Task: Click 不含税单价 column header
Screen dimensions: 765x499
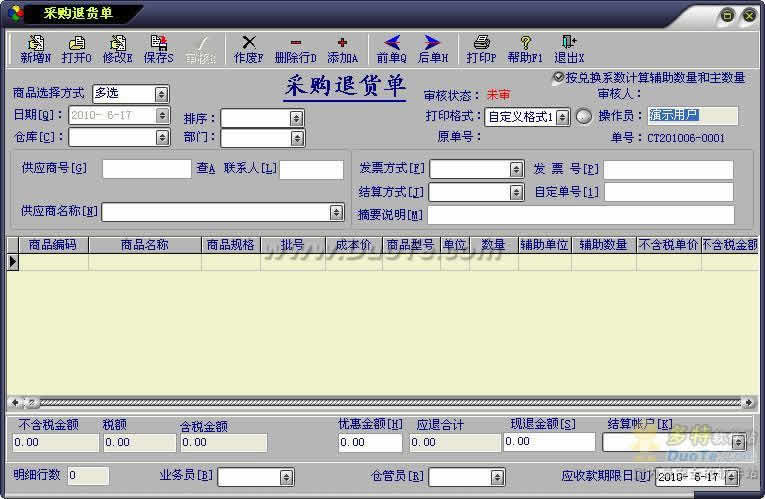Action: coord(669,245)
